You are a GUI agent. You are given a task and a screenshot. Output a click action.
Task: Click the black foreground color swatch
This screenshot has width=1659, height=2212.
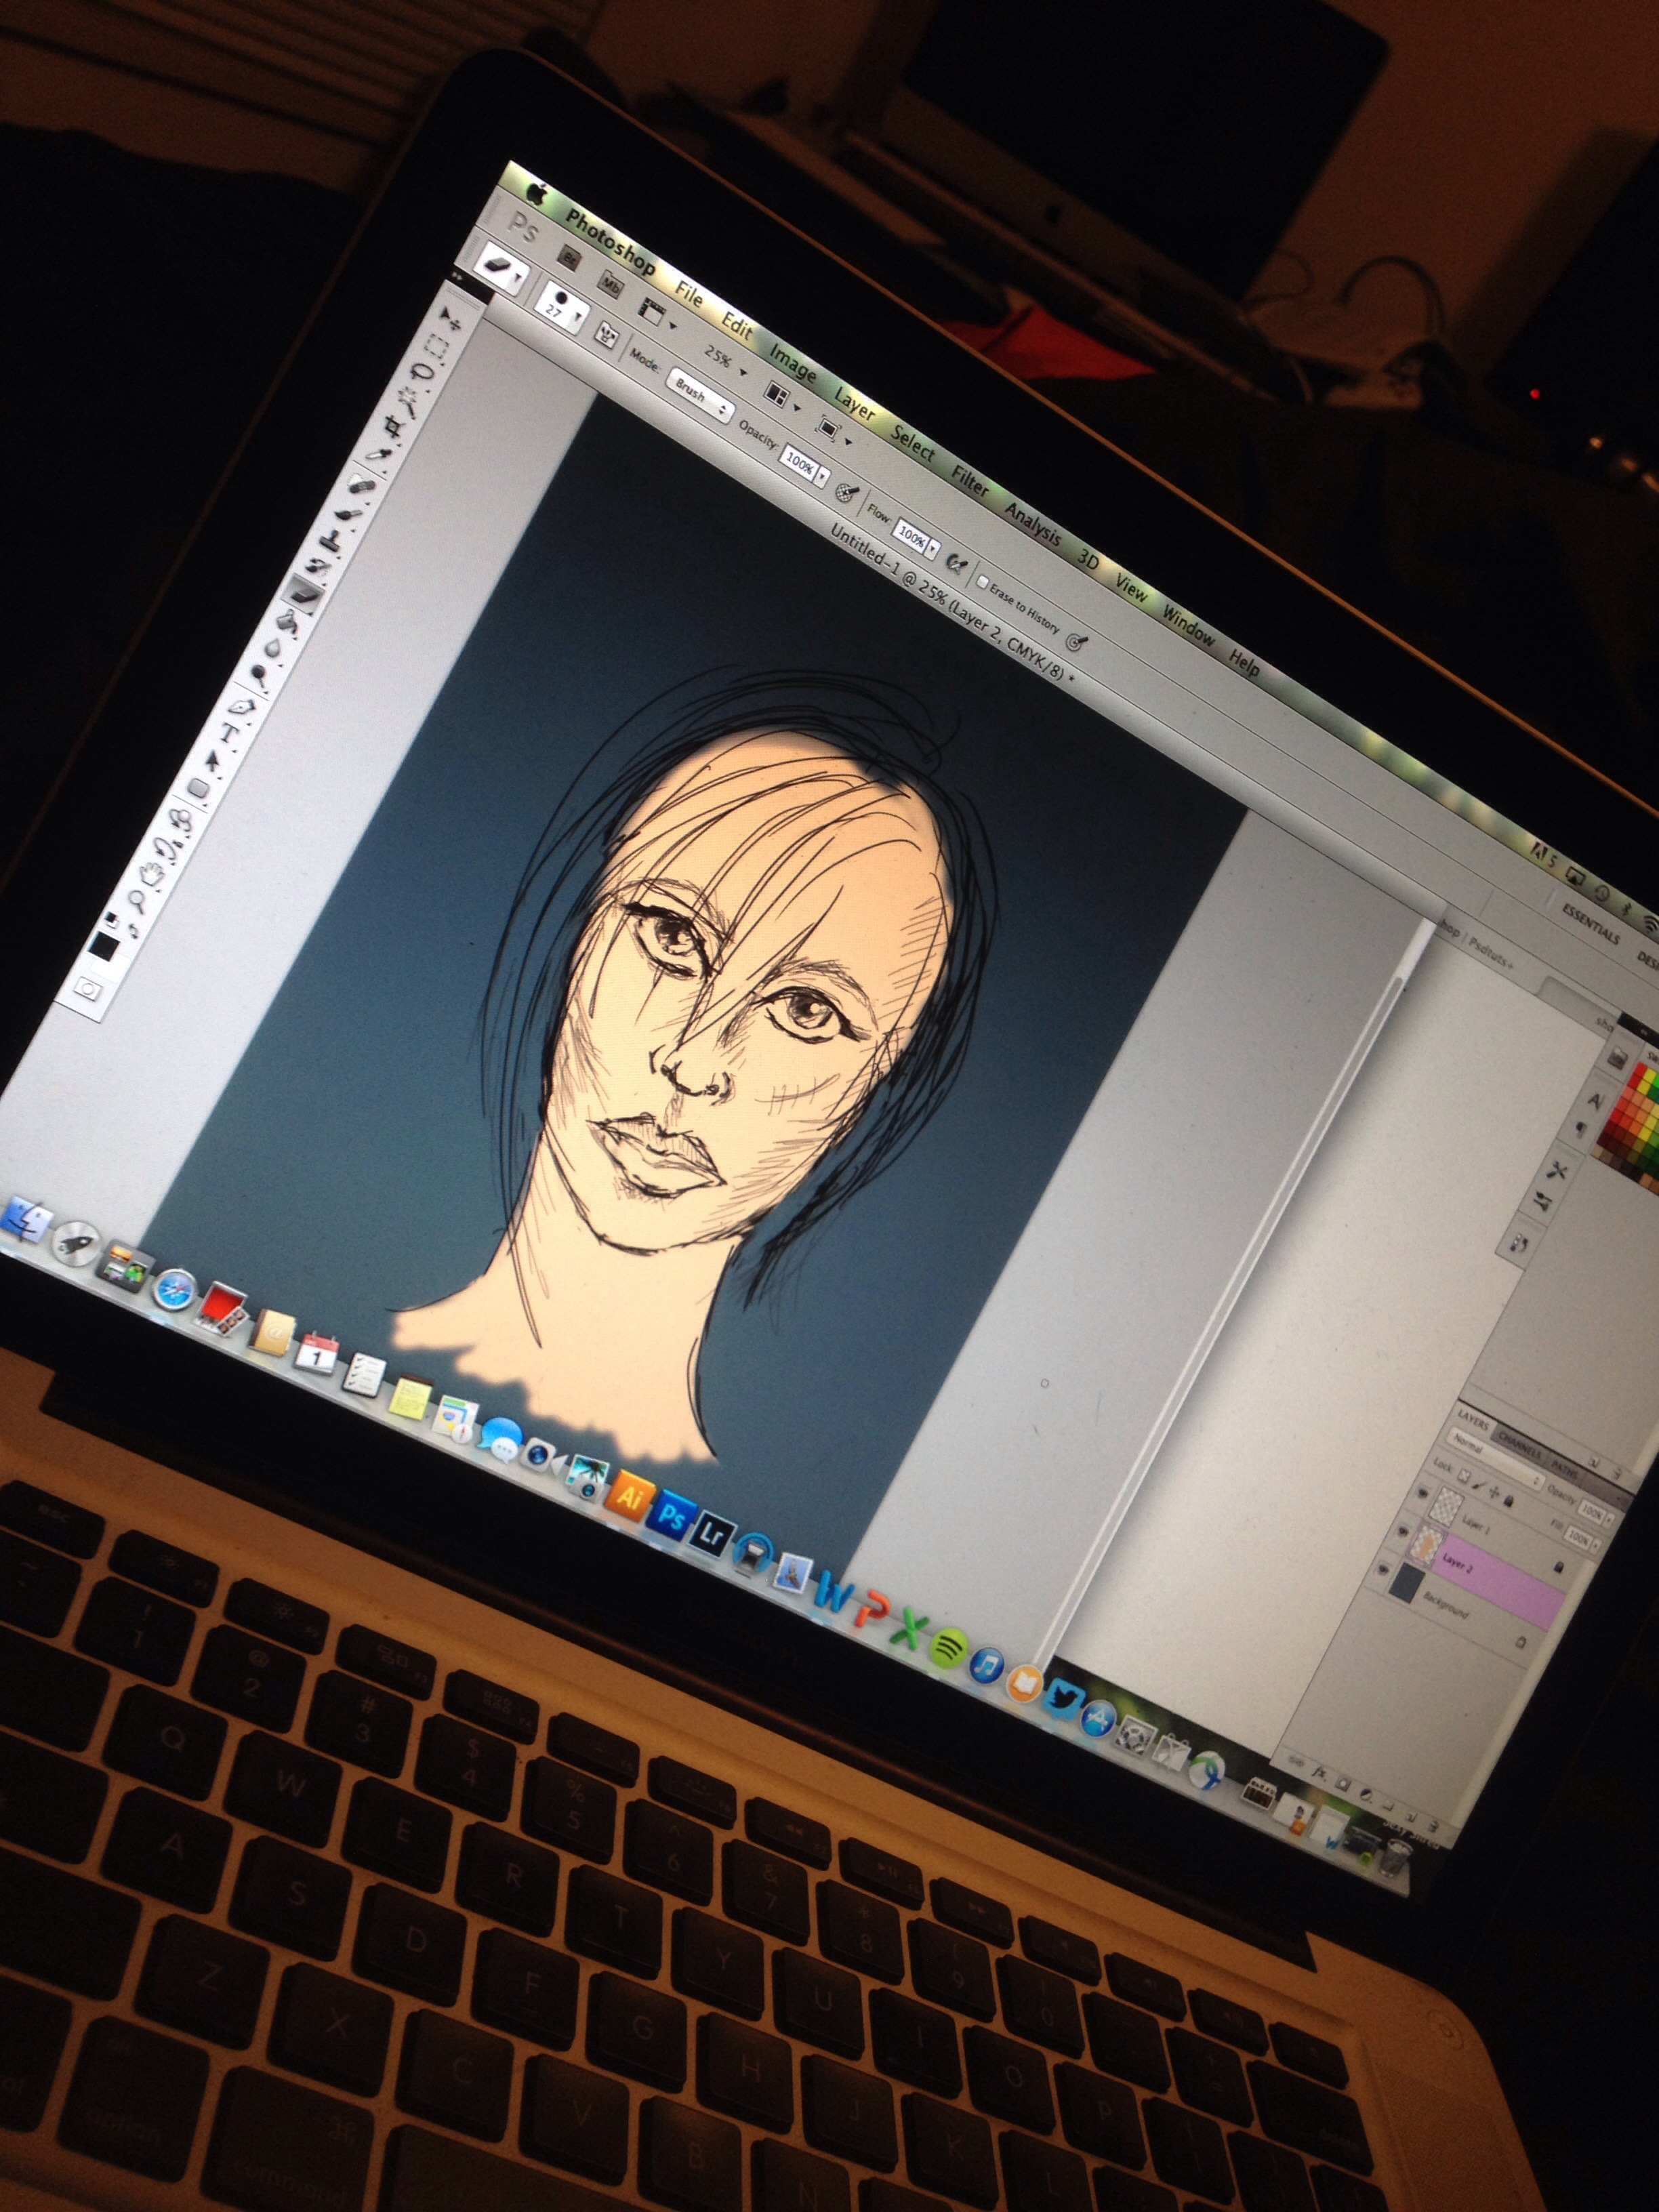[x=103, y=945]
